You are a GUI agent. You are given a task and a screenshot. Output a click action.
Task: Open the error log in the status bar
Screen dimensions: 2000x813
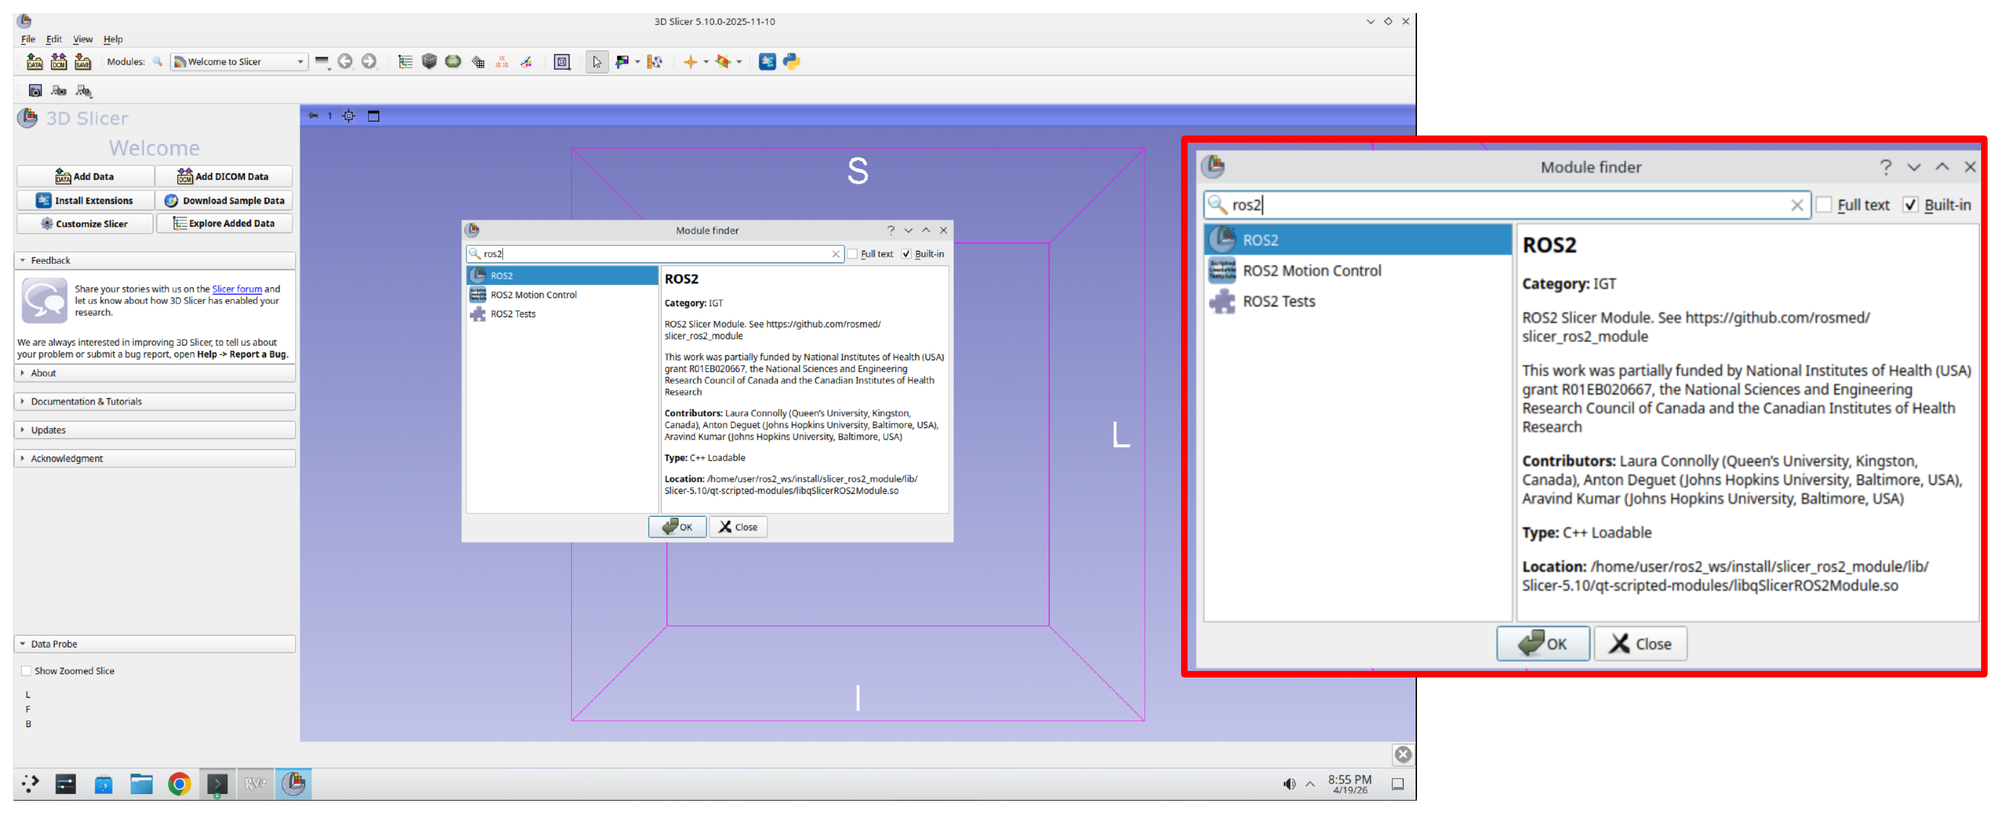(x=1403, y=755)
